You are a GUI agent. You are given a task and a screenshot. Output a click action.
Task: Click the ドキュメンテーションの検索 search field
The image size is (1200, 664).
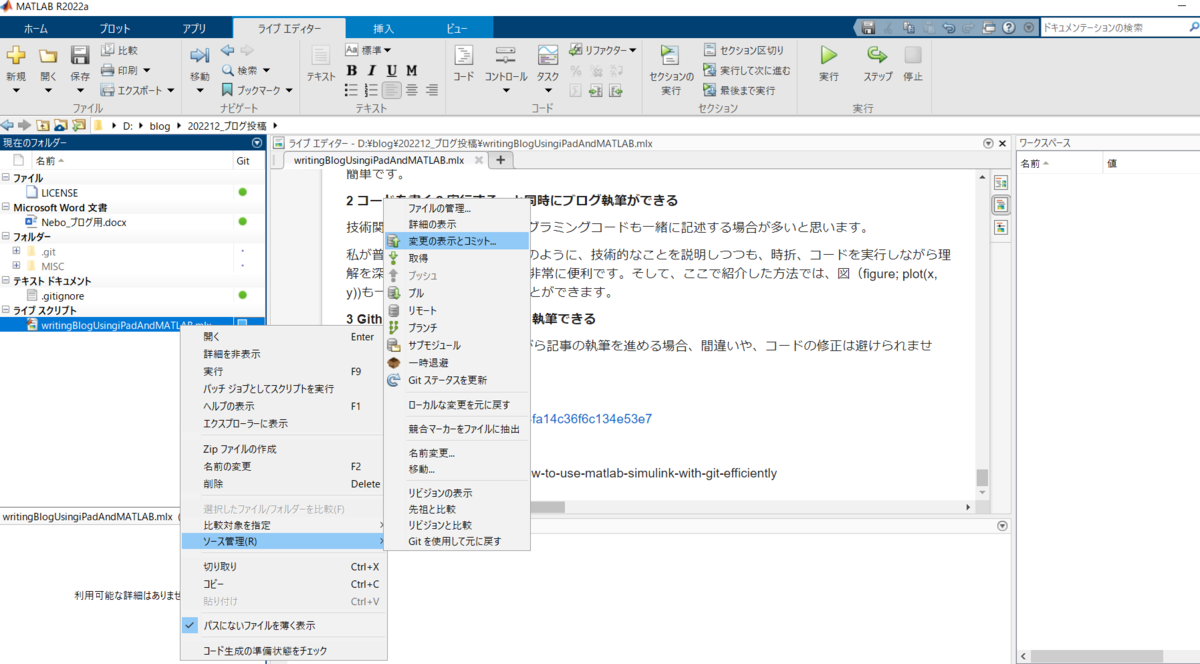(x=1119, y=28)
